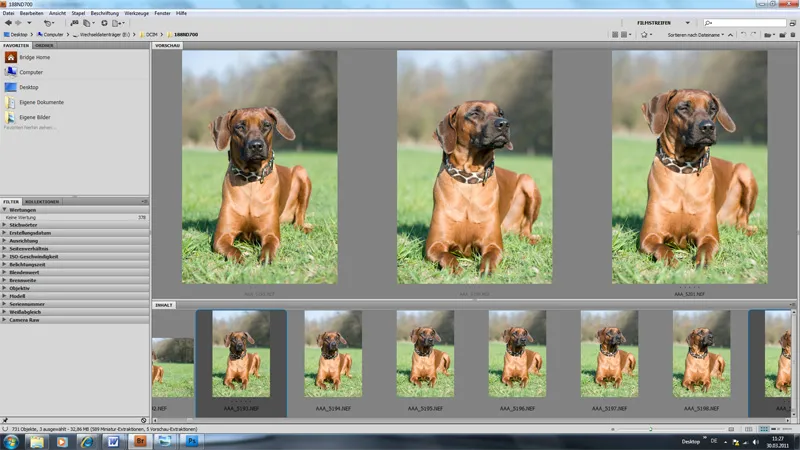Expand the Blendenwert filter section
Viewport: 800px width, 450px height.
5,272
